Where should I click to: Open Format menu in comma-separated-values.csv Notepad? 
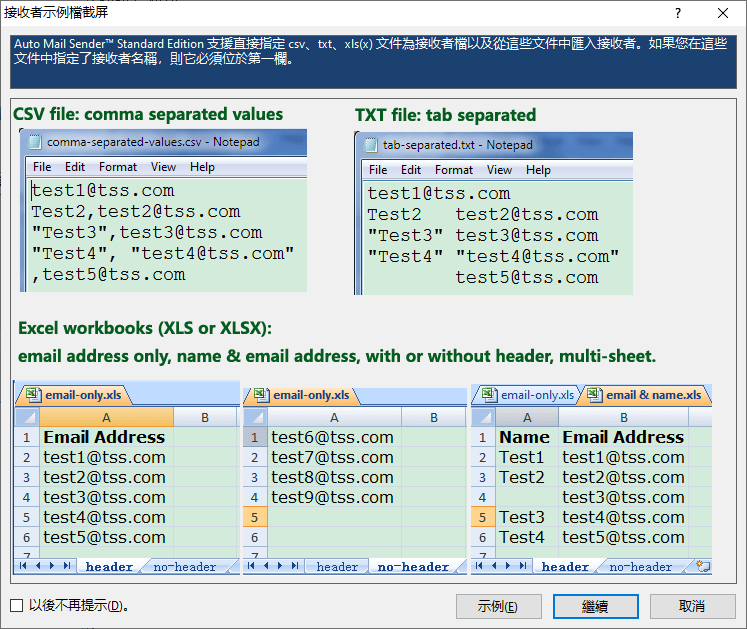[x=118, y=167]
